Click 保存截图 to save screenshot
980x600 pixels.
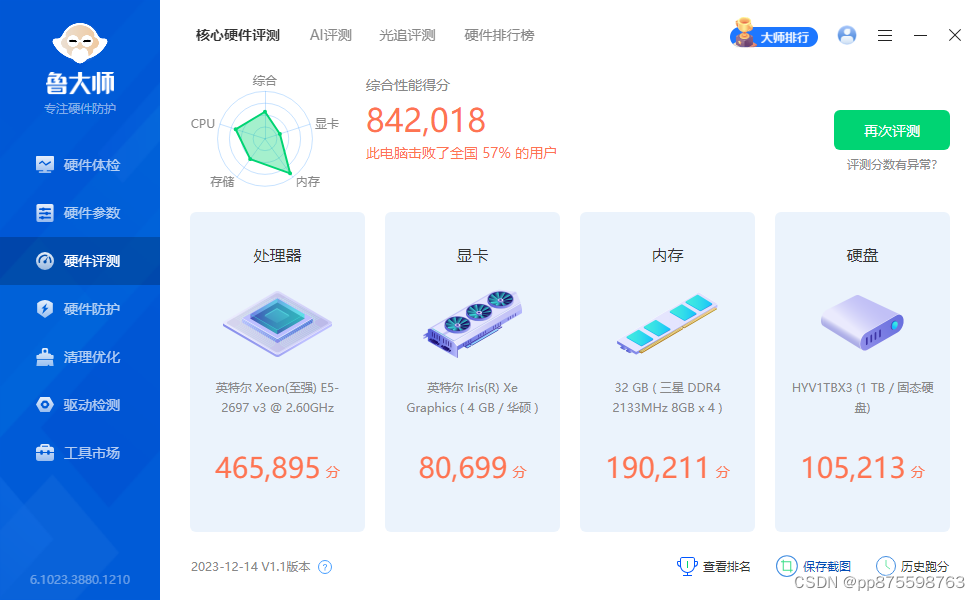coord(814,566)
